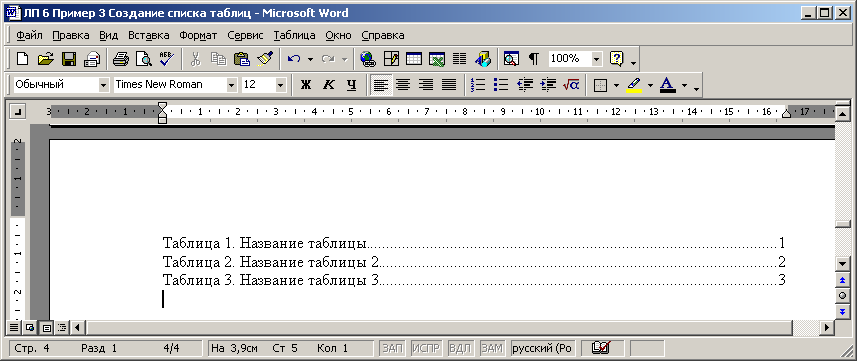Click the spelling status book icon
The height and width of the screenshot is (361, 857).
(x=602, y=348)
